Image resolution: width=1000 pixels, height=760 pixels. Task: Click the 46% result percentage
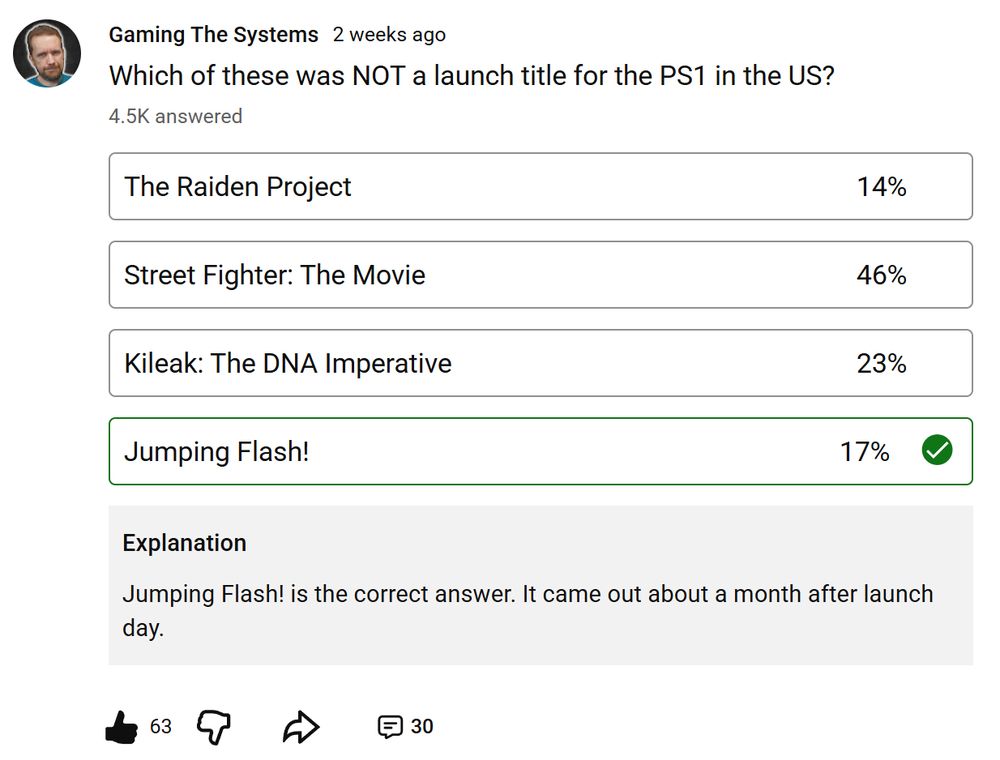881,275
